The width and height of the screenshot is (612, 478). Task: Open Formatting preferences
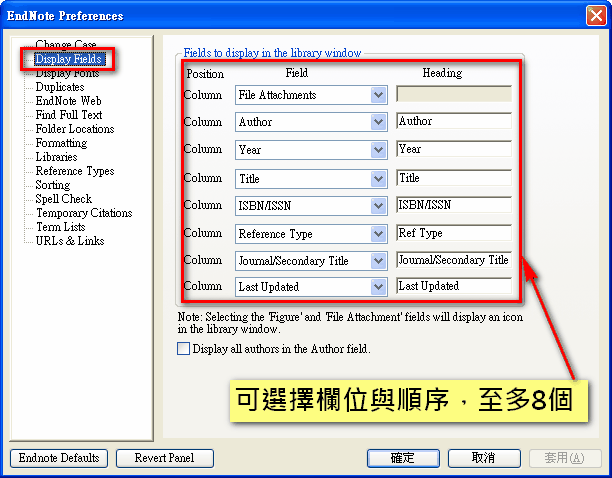(61, 143)
